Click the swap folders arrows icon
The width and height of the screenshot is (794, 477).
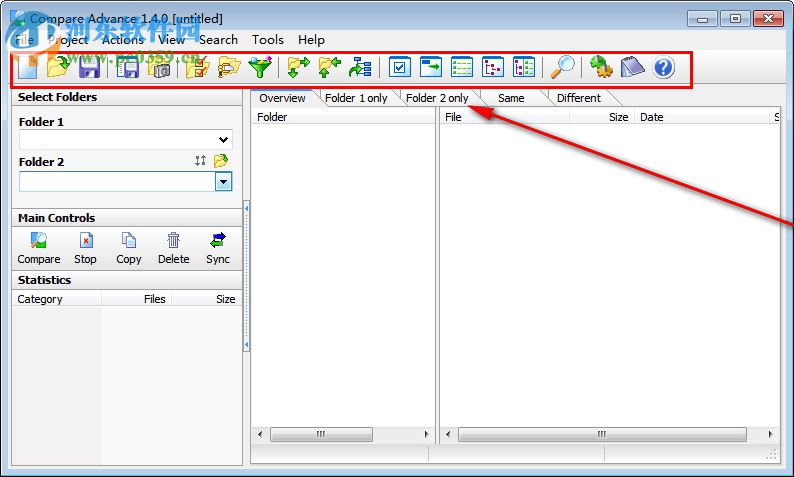[x=201, y=161]
